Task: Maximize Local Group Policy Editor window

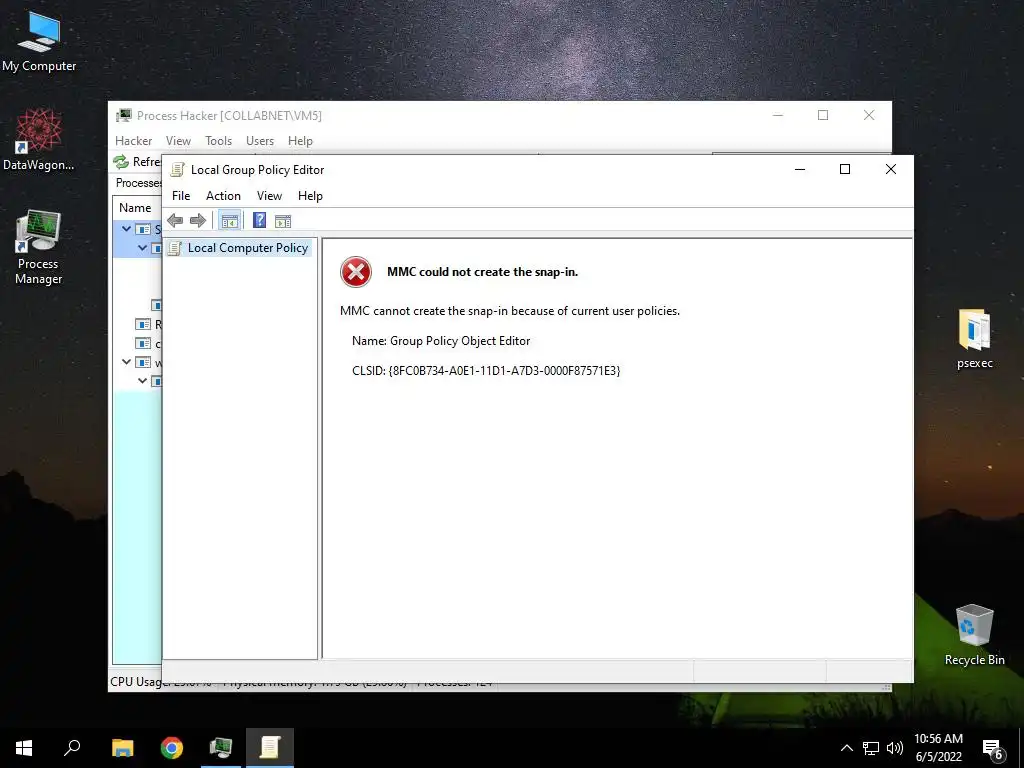Action: [x=844, y=169]
